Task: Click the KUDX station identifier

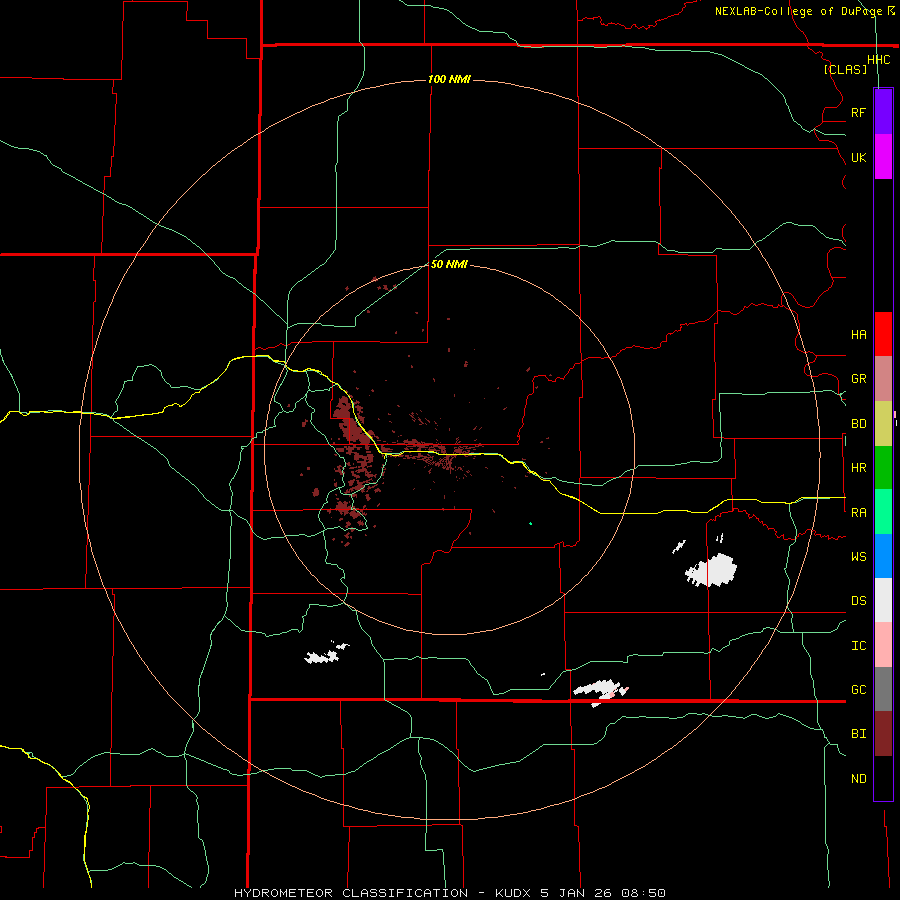Action: (514, 893)
